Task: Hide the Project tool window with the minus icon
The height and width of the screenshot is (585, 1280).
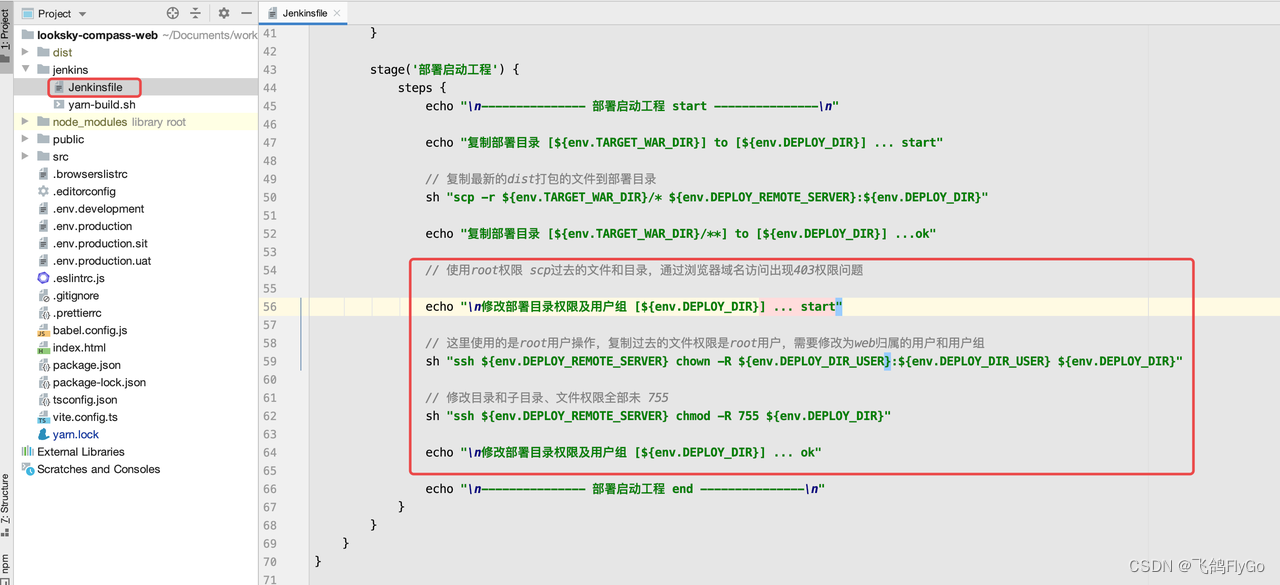Action: click(x=246, y=13)
